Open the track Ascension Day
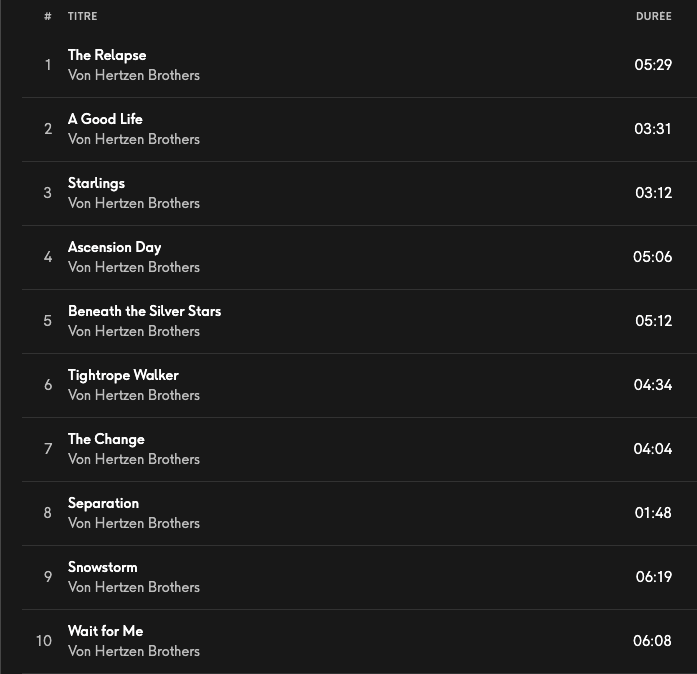Screen dimensions: 697x674 point(114,247)
